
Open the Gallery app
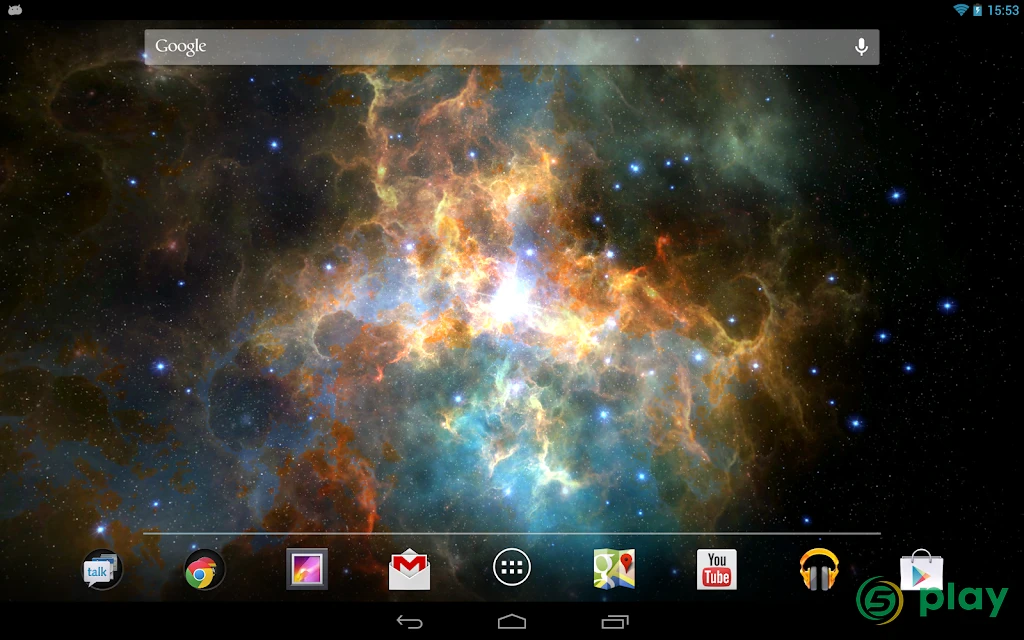pyautogui.click(x=307, y=569)
